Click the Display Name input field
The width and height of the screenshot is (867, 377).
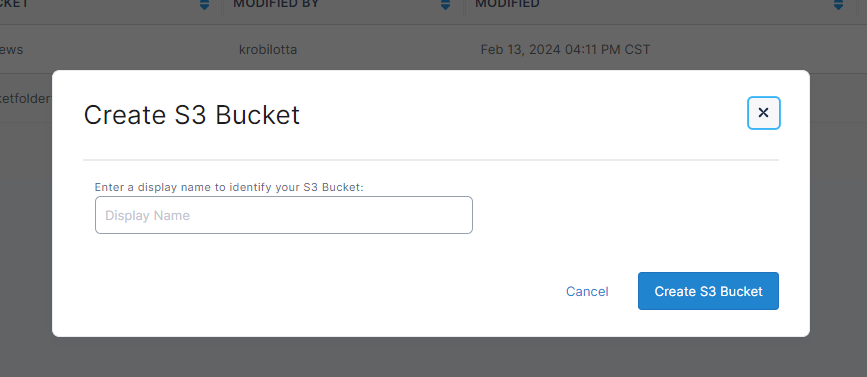tap(284, 215)
